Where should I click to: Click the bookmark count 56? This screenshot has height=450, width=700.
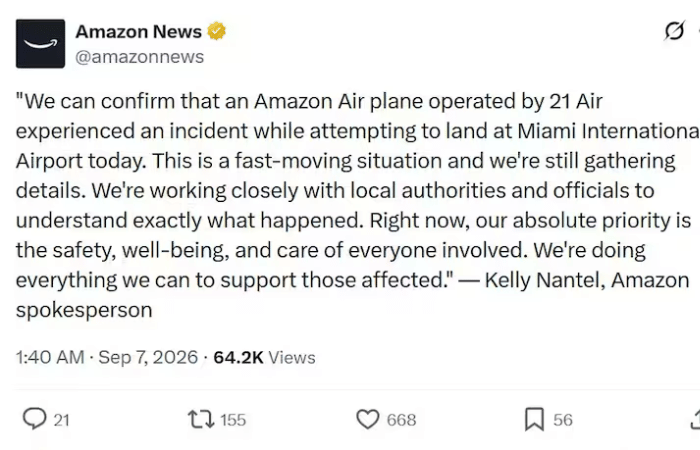[562, 420]
